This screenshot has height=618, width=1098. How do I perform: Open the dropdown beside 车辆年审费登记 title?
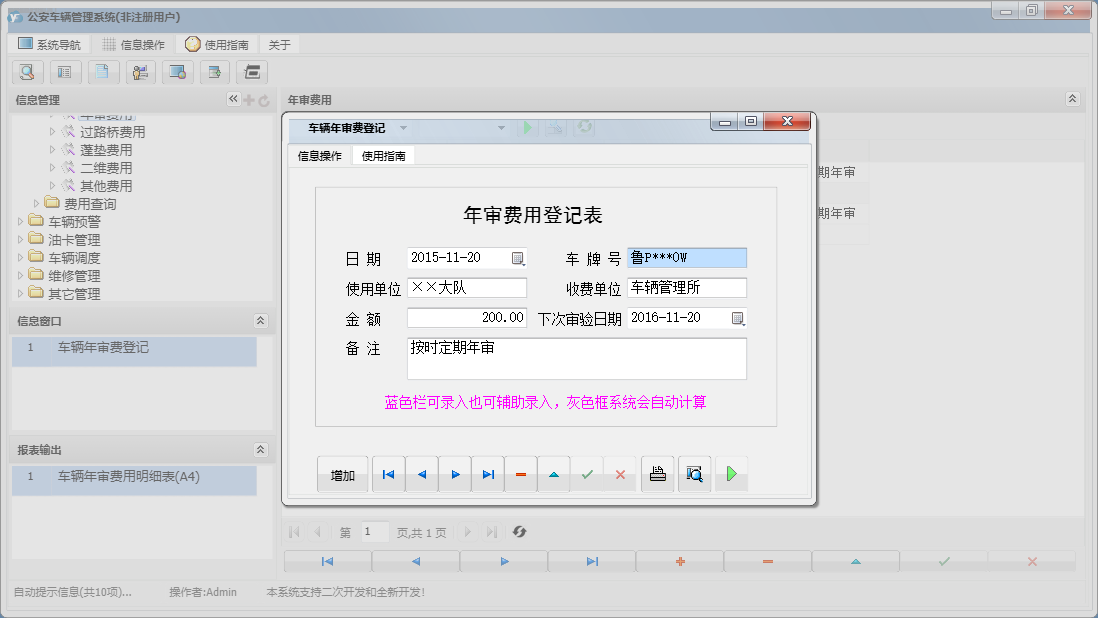pyautogui.click(x=405, y=127)
